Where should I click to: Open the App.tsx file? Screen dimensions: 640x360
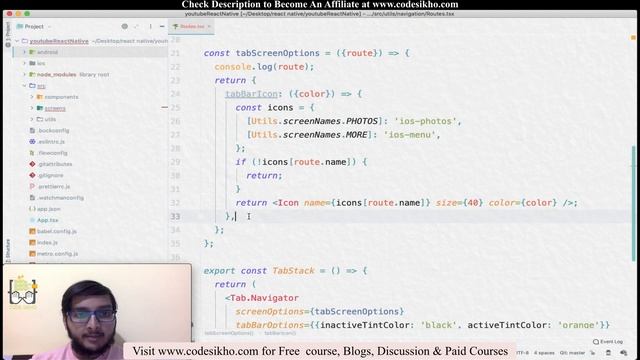tap(48, 220)
